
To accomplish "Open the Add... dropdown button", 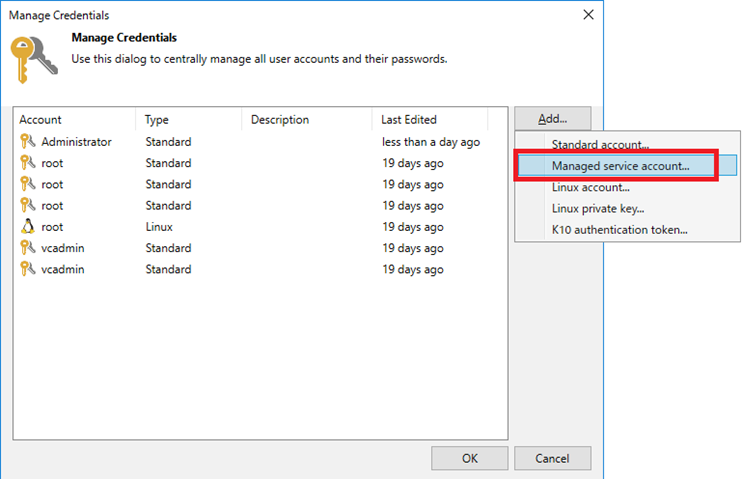I will [552, 118].
